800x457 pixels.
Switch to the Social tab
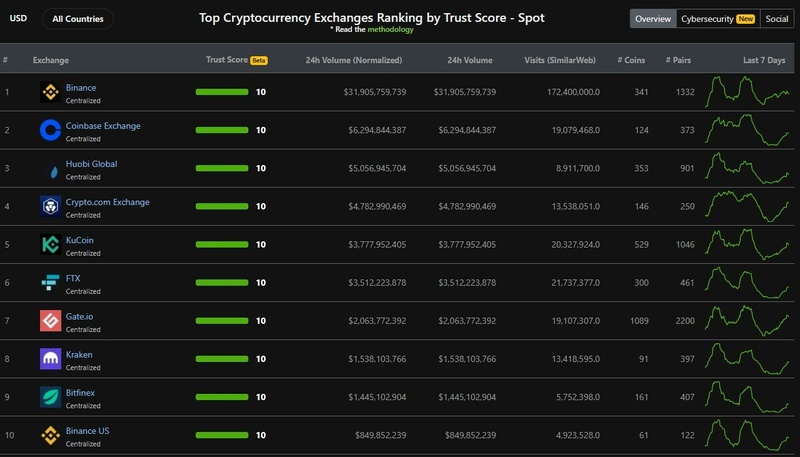point(776,19)
